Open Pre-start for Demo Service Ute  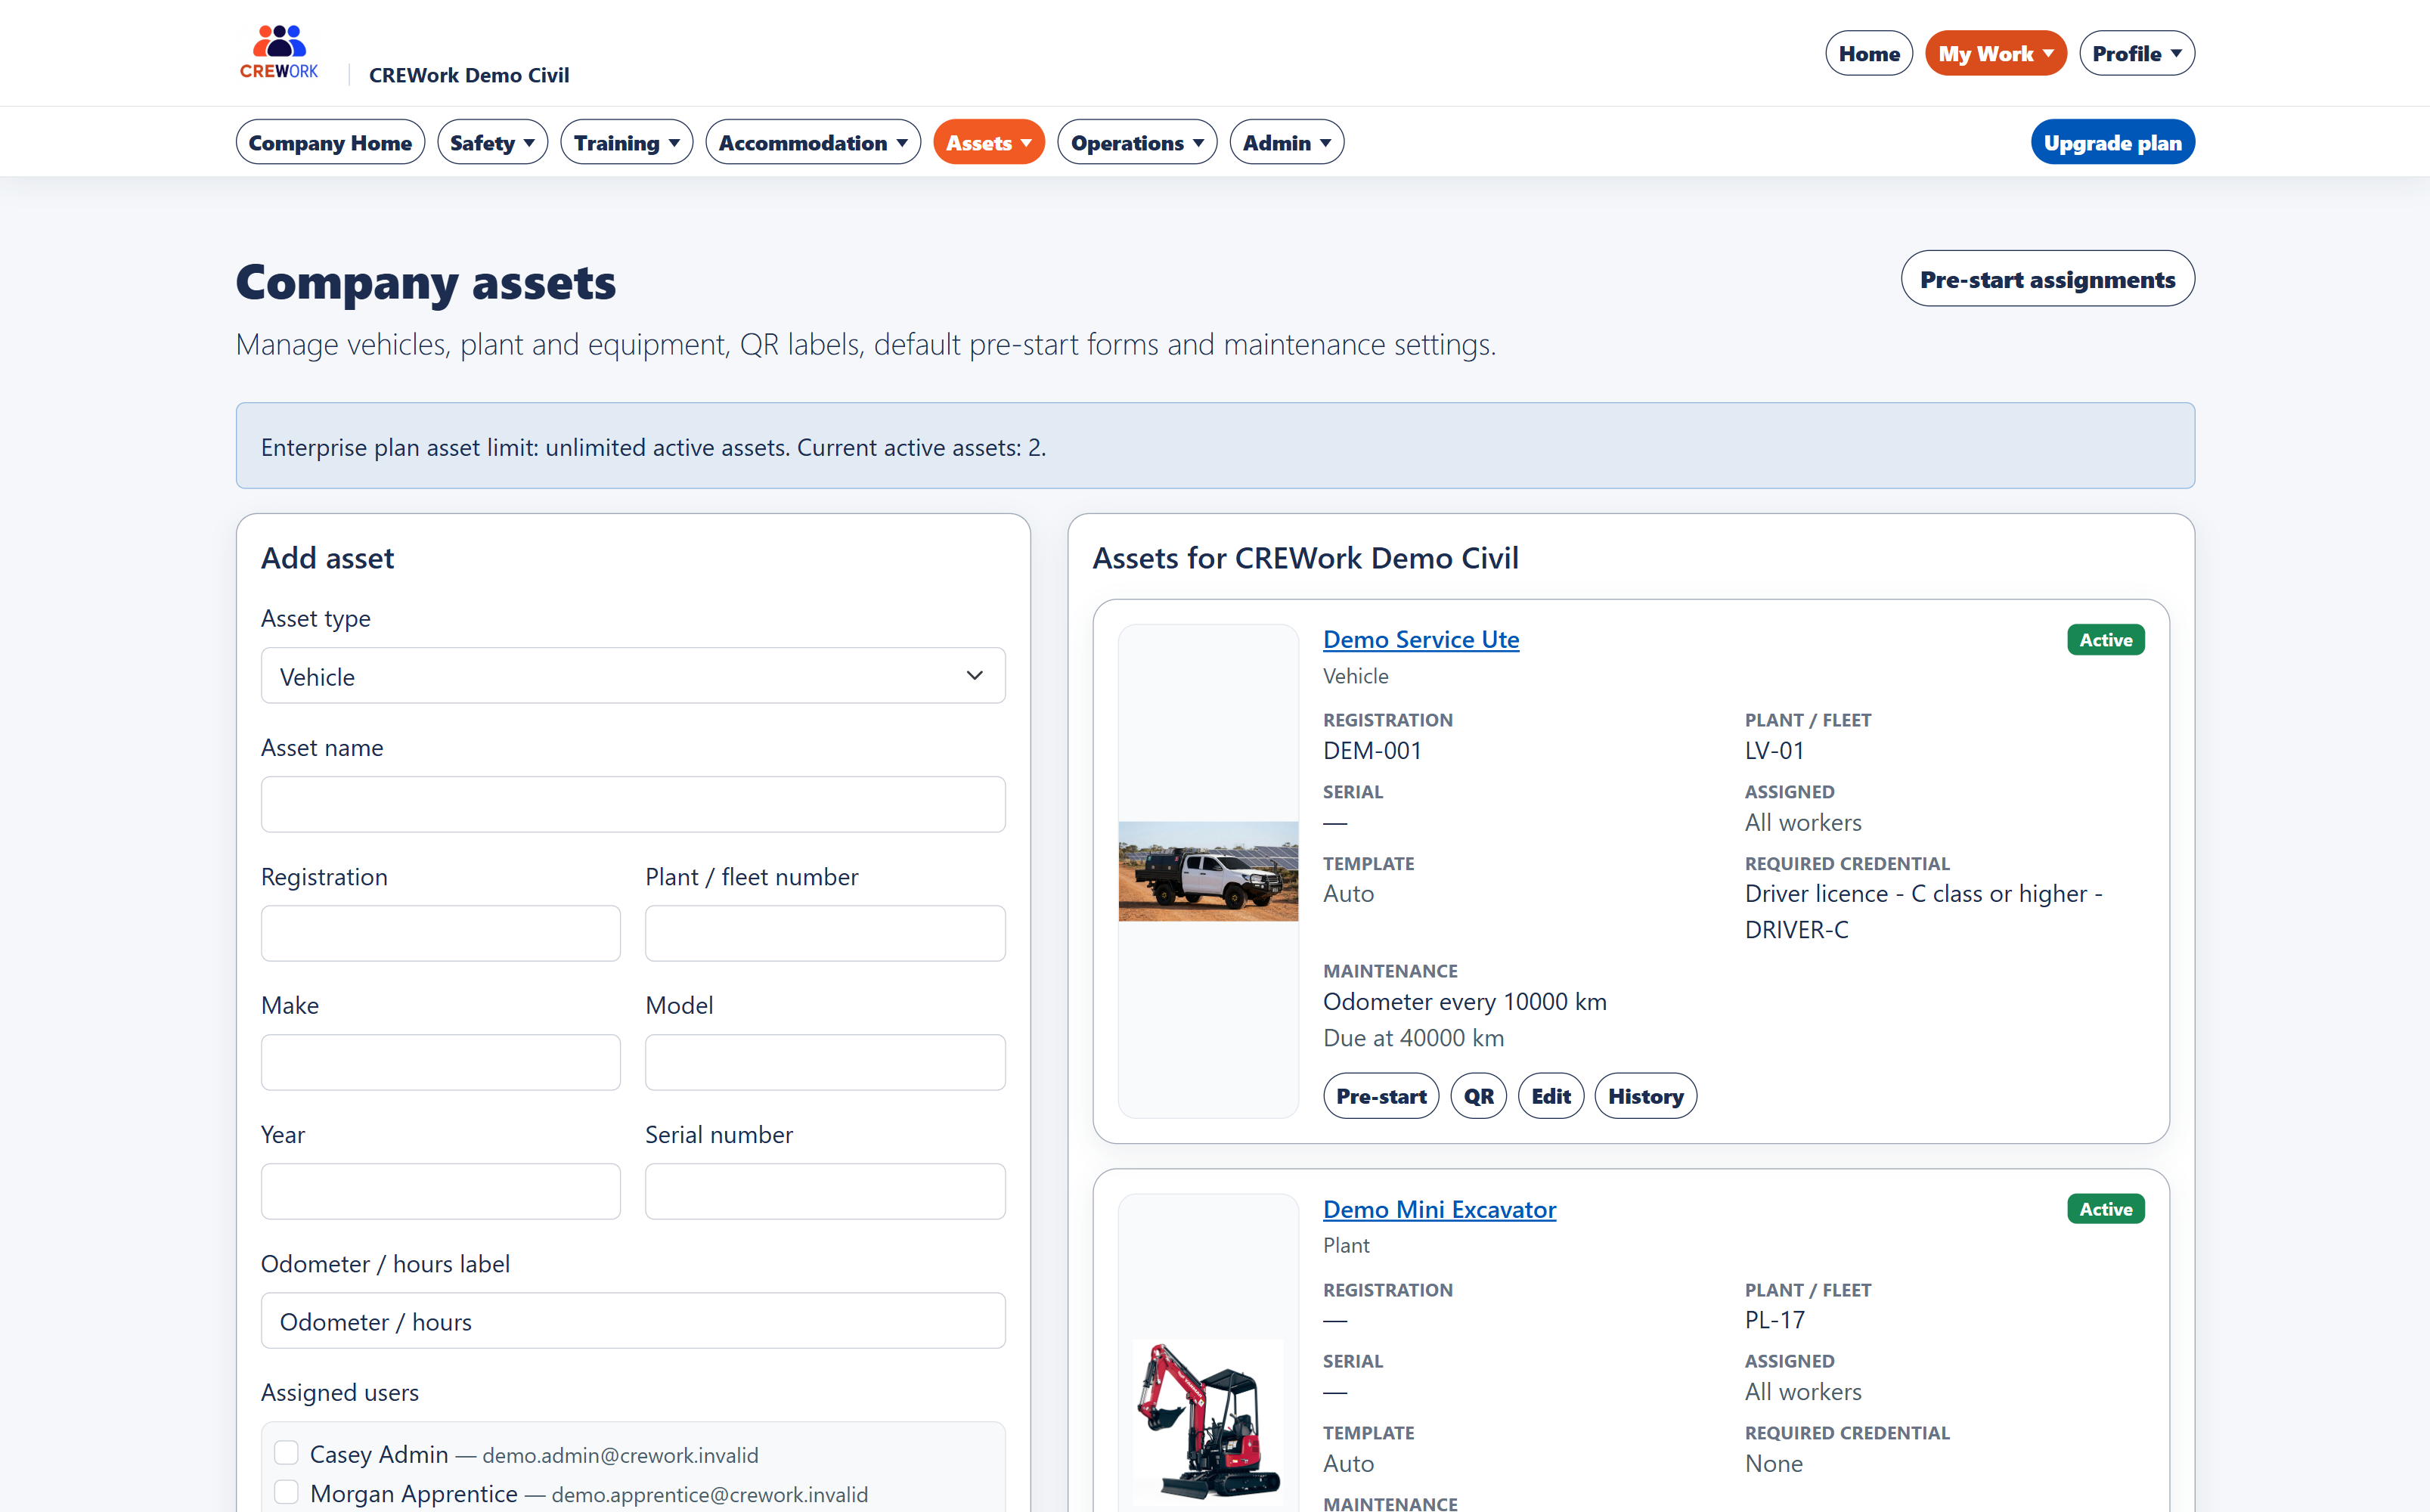click(1381, 1096)
